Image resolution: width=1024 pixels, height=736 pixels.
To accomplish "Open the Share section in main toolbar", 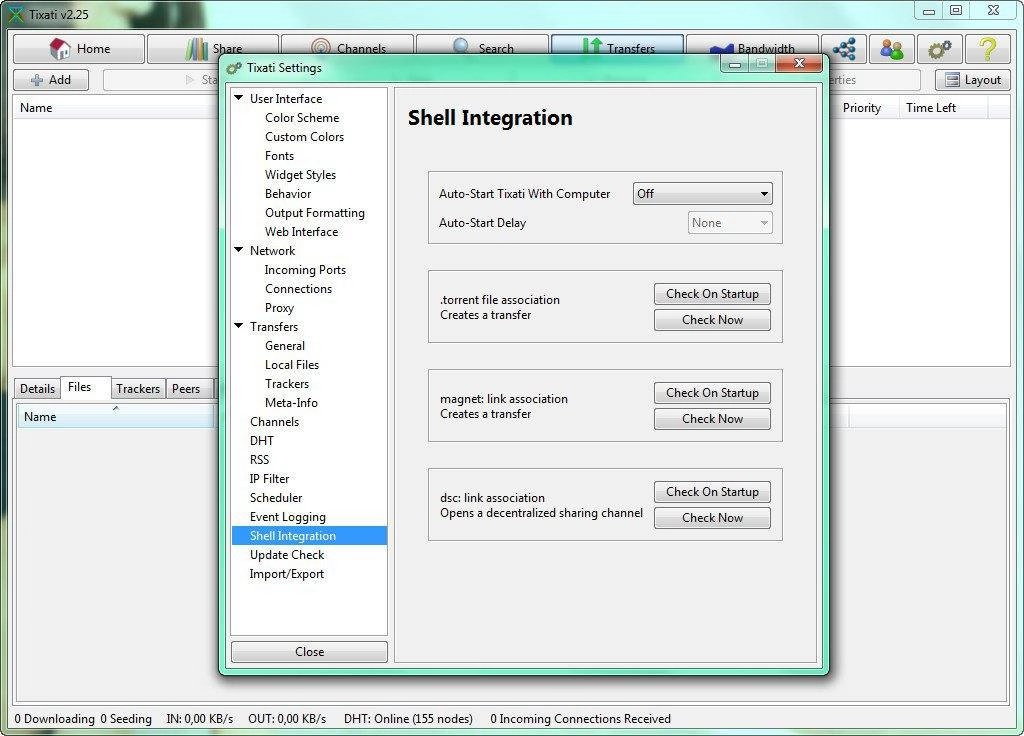I will (x=213, y=48).
